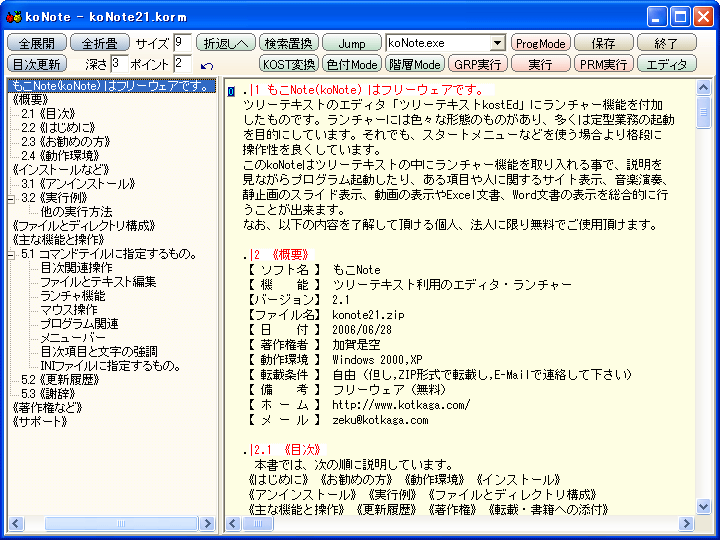720x540 pixels.
Task: Select tree item マウス操作
Action: click(x=69, y=309)
